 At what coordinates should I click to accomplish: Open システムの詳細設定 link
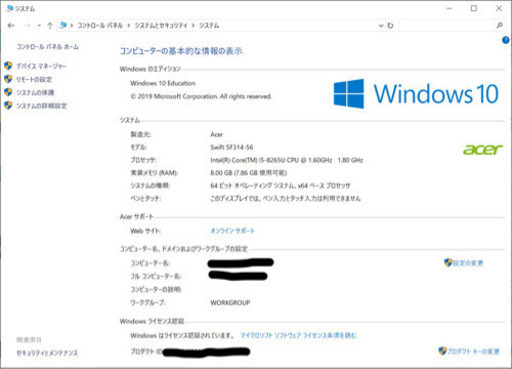click(x=42, y=106)
